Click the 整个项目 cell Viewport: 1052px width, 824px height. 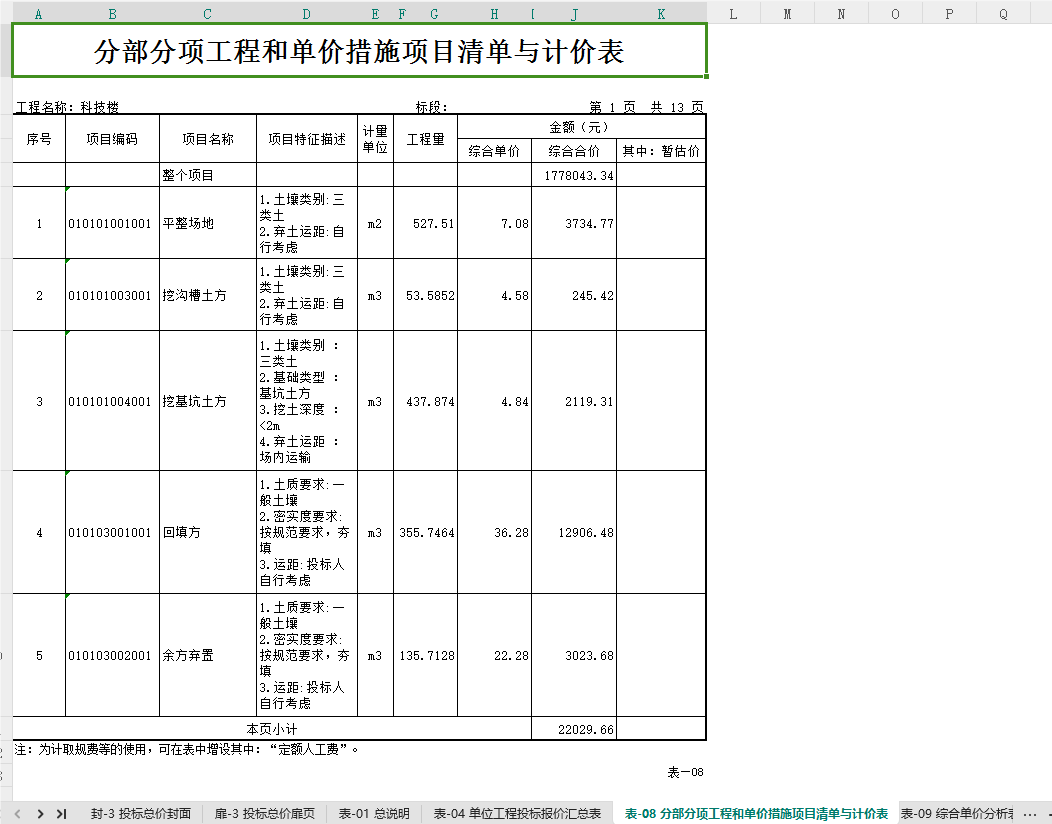pyautogui.click(x=208, y=175)
